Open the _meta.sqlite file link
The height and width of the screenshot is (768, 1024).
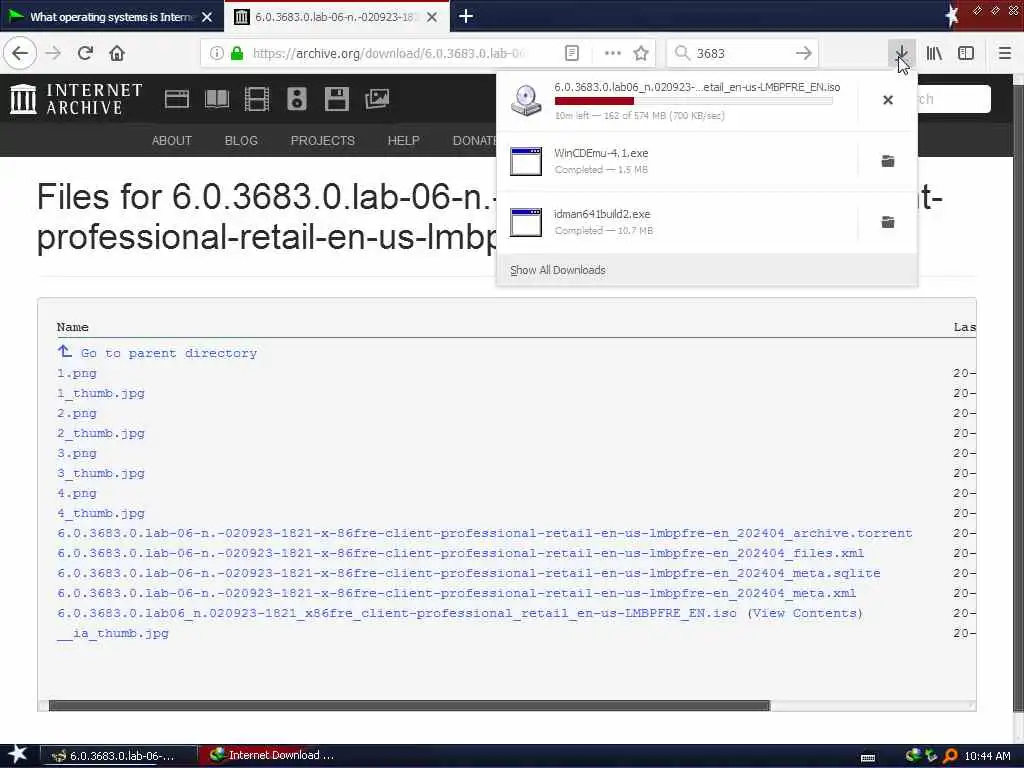pos(469,573)
